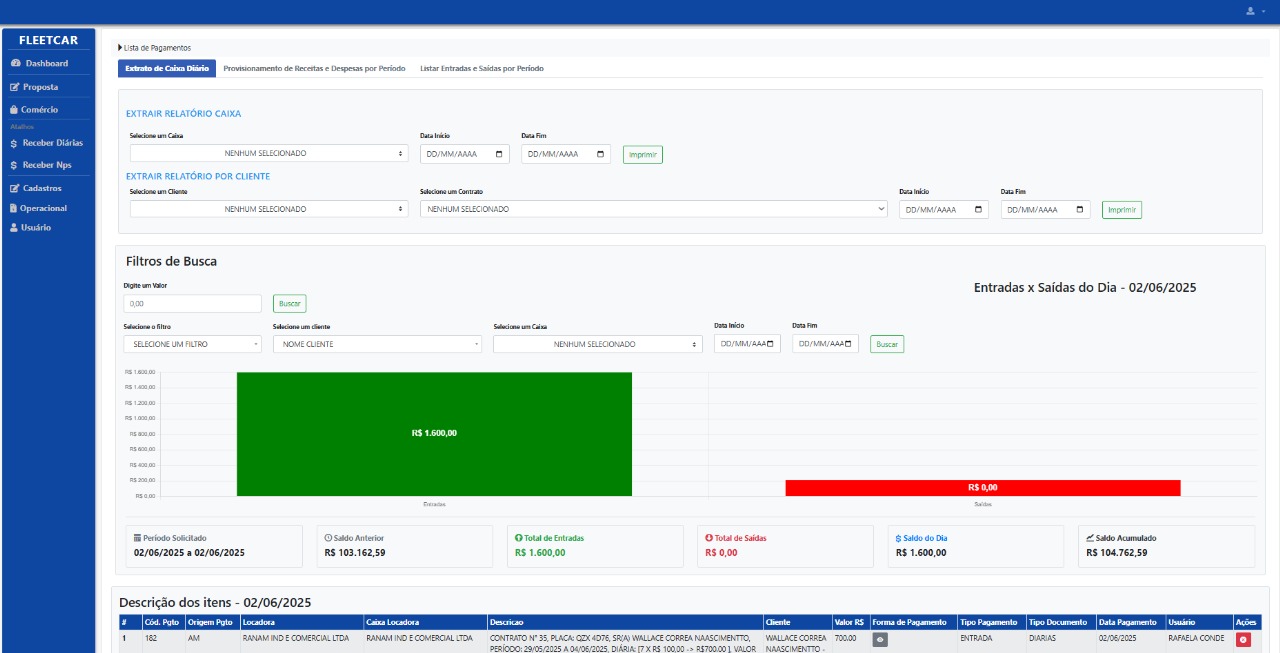
Task: Click Data Fim field in Relatório Caixa
Action: pos(566,154)
